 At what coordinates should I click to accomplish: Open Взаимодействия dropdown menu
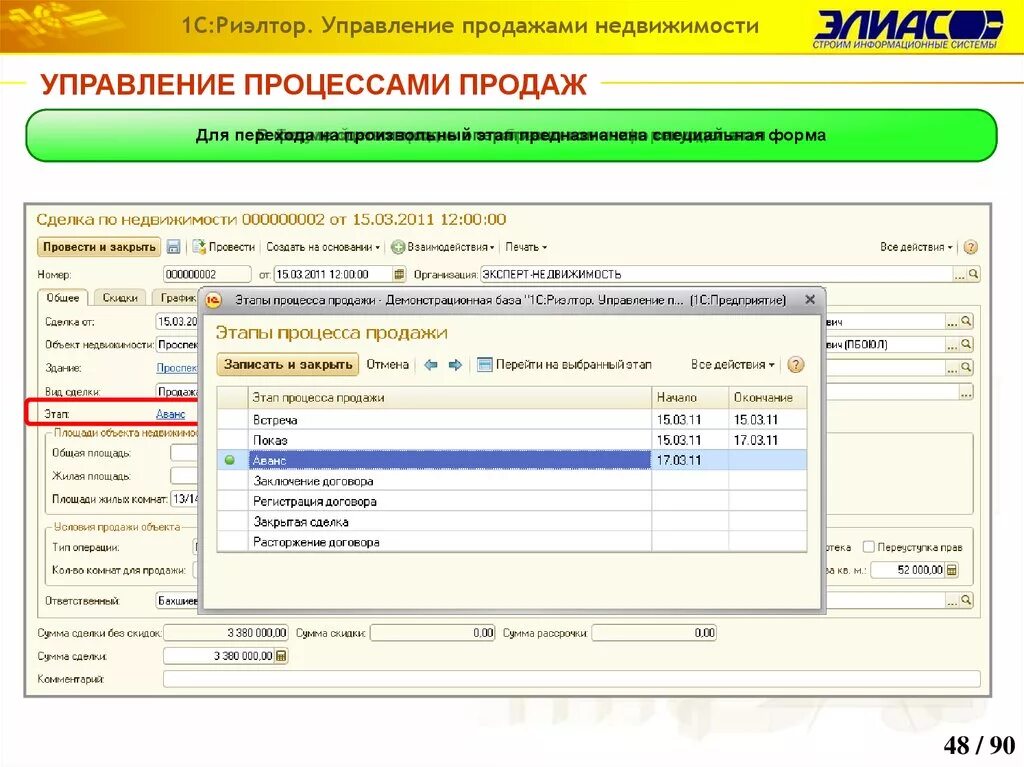click(x=443, y=247)
